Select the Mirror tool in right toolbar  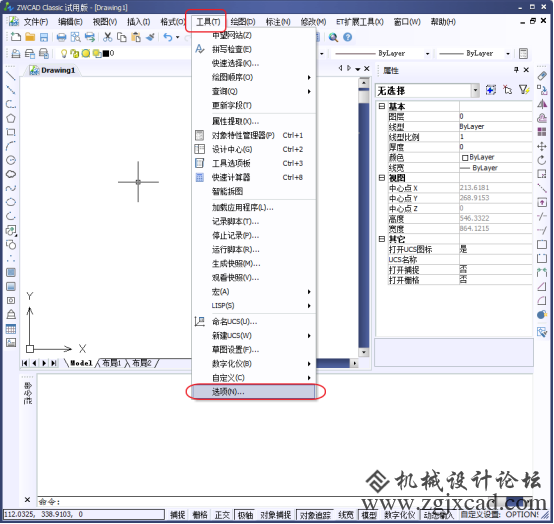click(x=542, y=104)
